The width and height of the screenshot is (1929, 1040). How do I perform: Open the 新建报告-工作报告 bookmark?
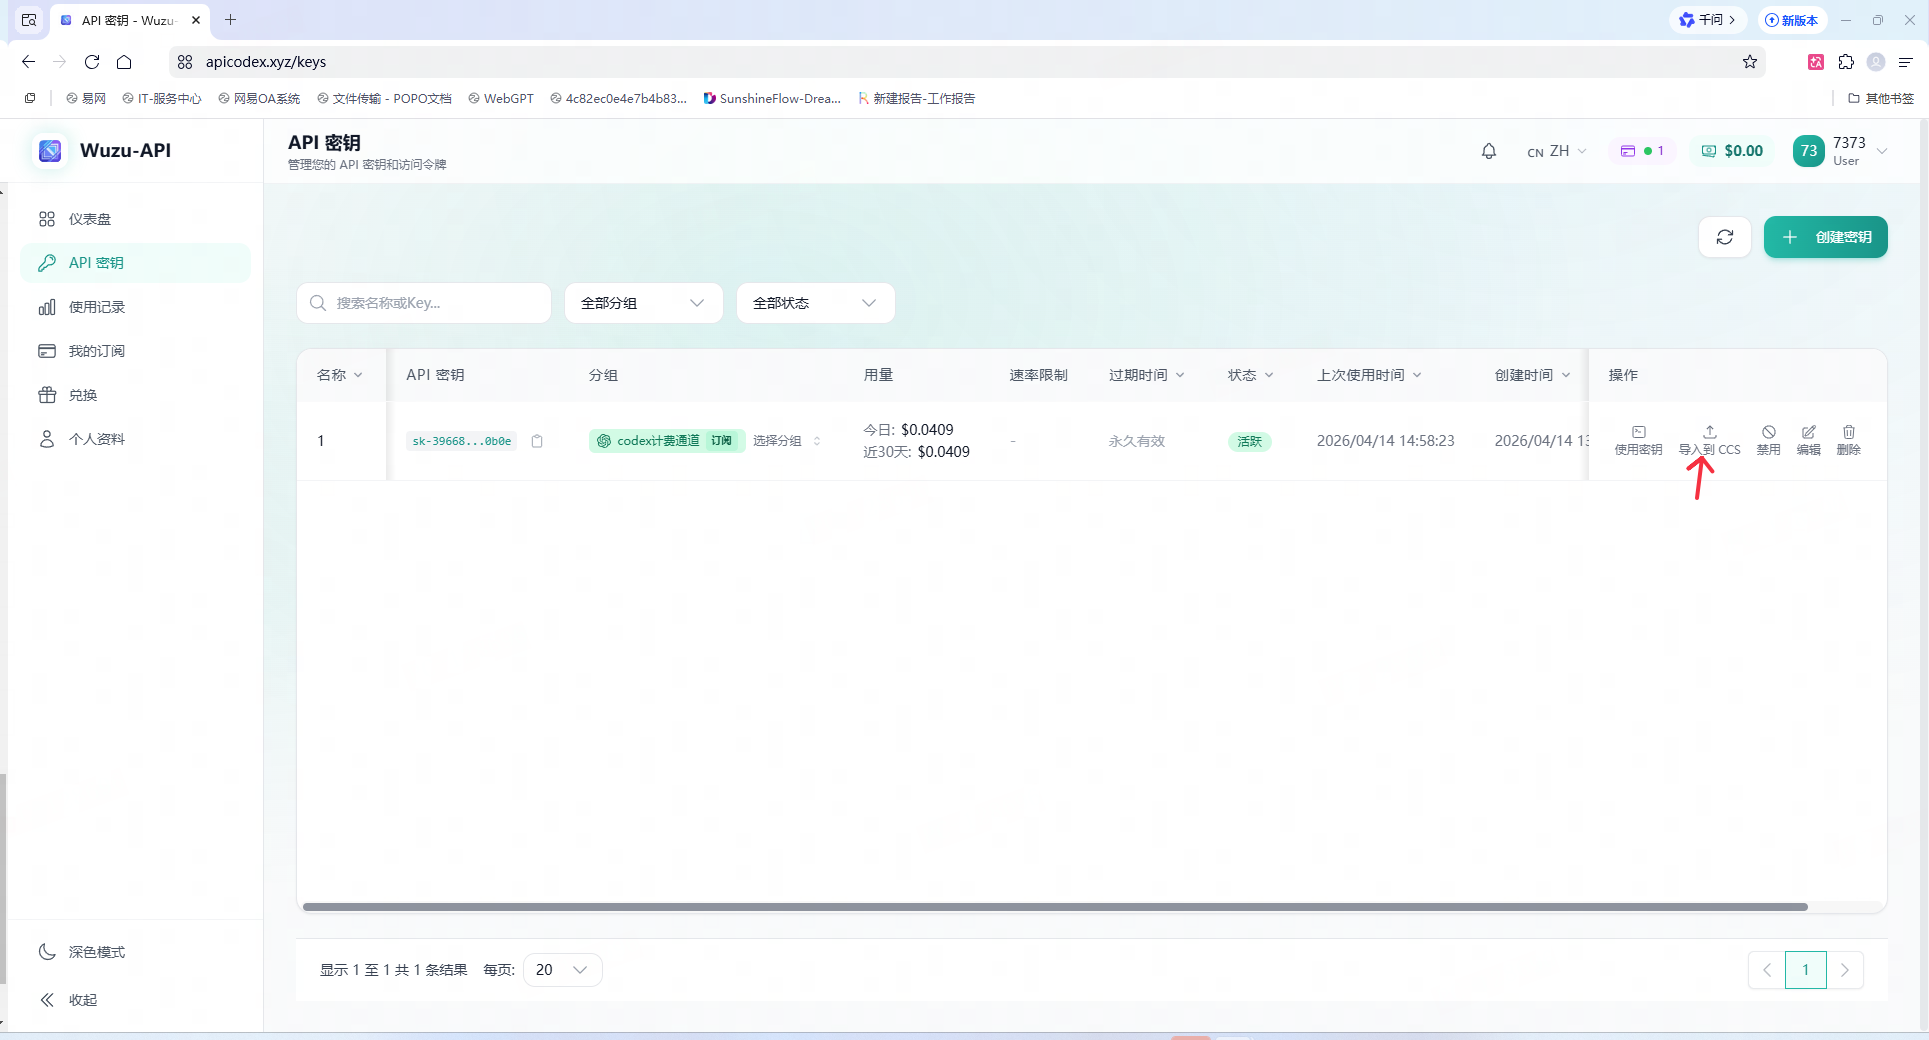(916, 98)
